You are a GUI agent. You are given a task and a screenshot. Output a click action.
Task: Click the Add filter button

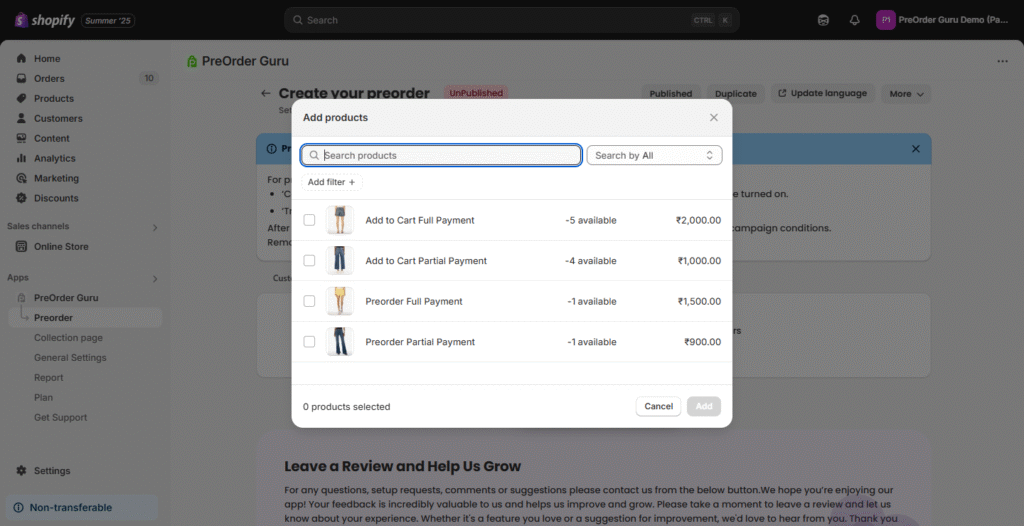(331, 182)
